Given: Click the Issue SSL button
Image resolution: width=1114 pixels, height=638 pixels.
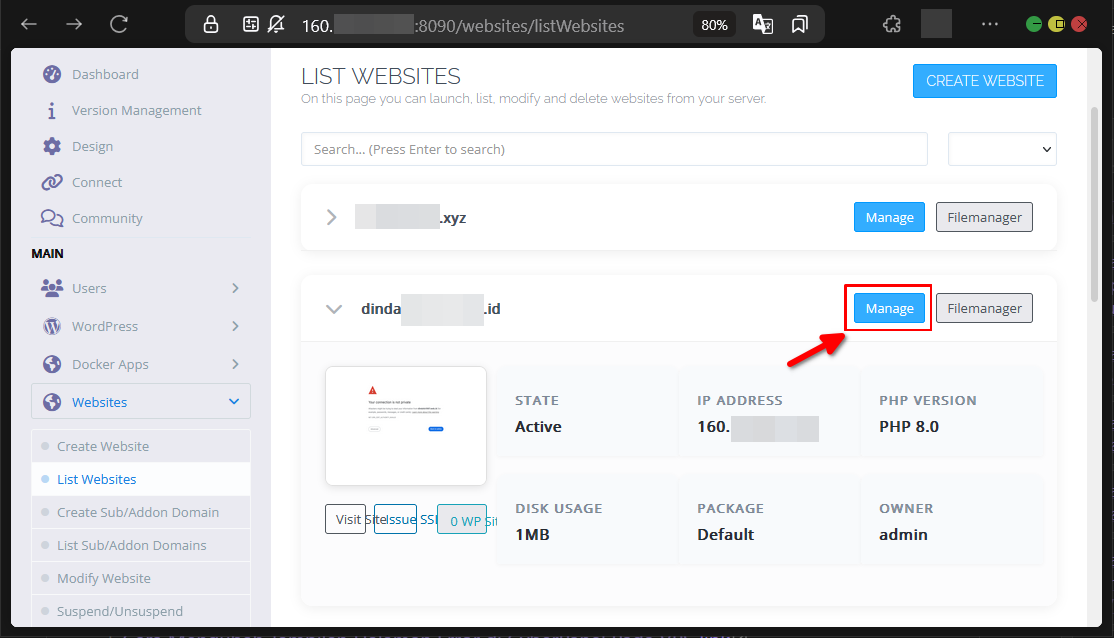Looking at the screenshot, I should pos(396,519).
